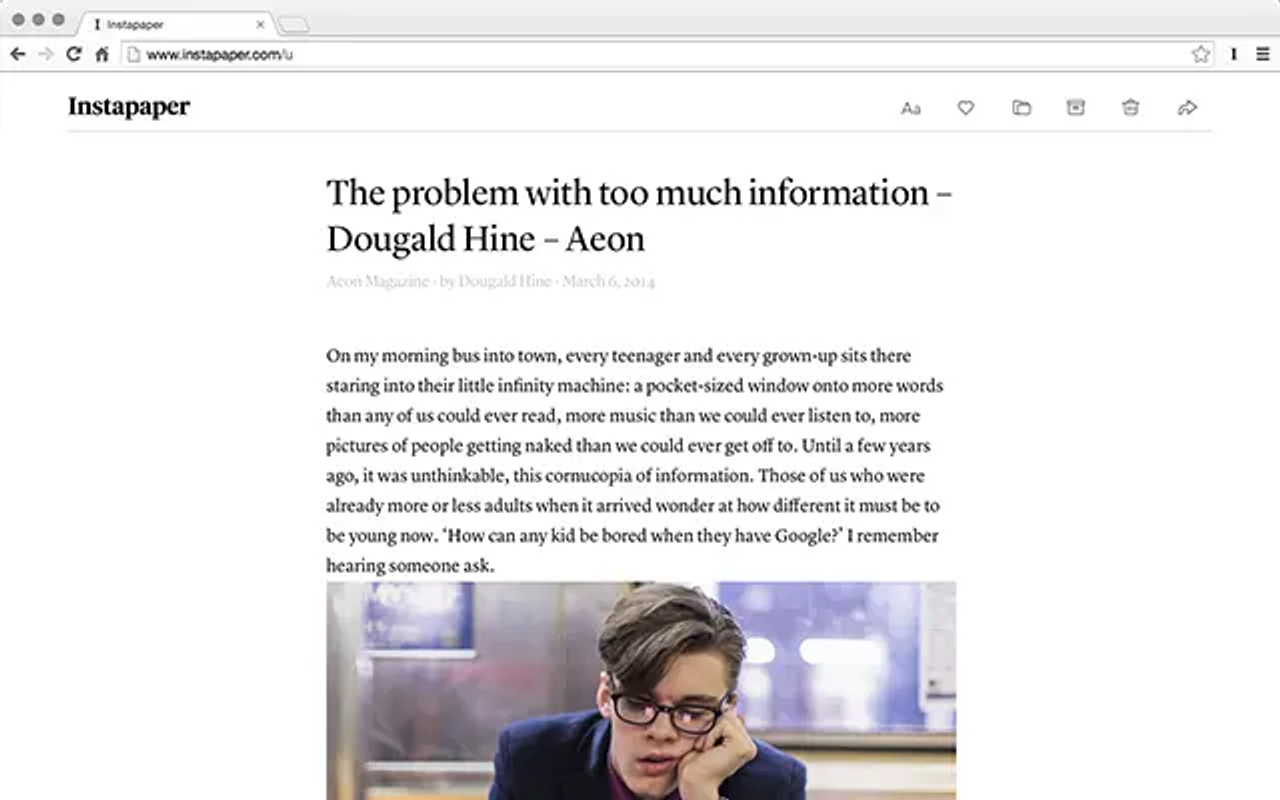
Task: Open the Aa text settings
Action: [x=910, y=108]
